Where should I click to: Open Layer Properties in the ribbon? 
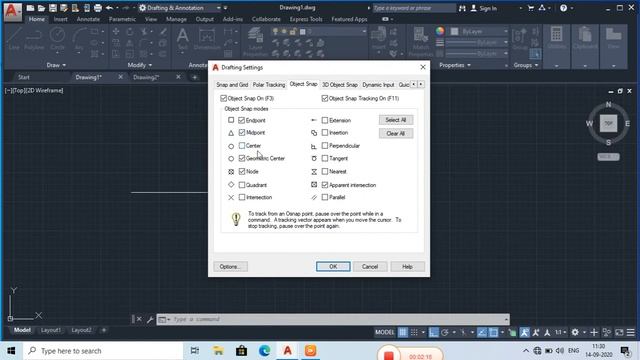pyautogui.click(x=256, y=41)
